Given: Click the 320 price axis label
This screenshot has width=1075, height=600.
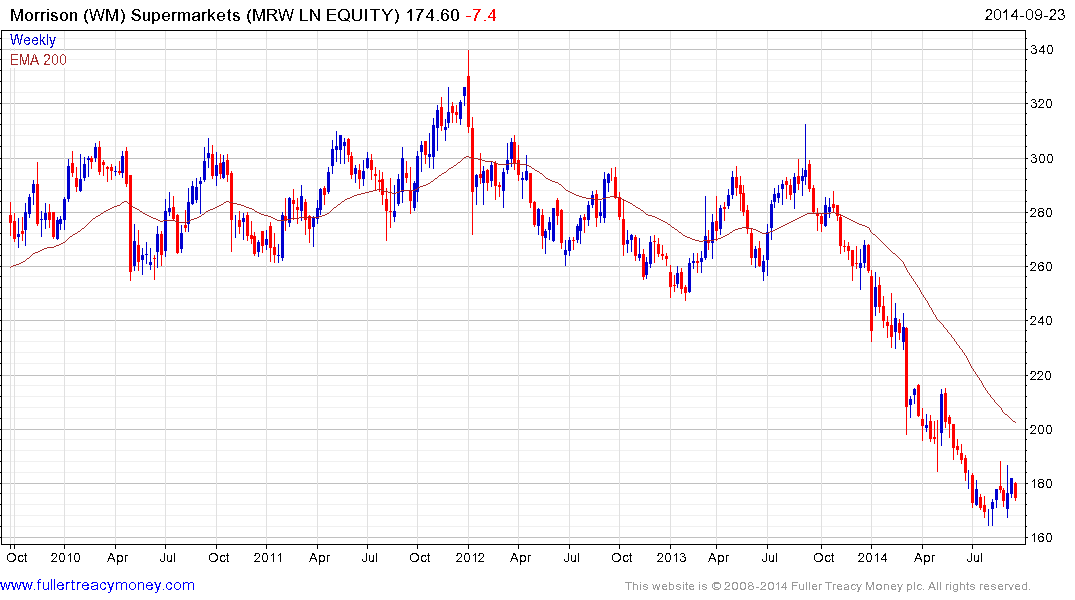Looking at the screenshot, I should tap(1041, 104).
